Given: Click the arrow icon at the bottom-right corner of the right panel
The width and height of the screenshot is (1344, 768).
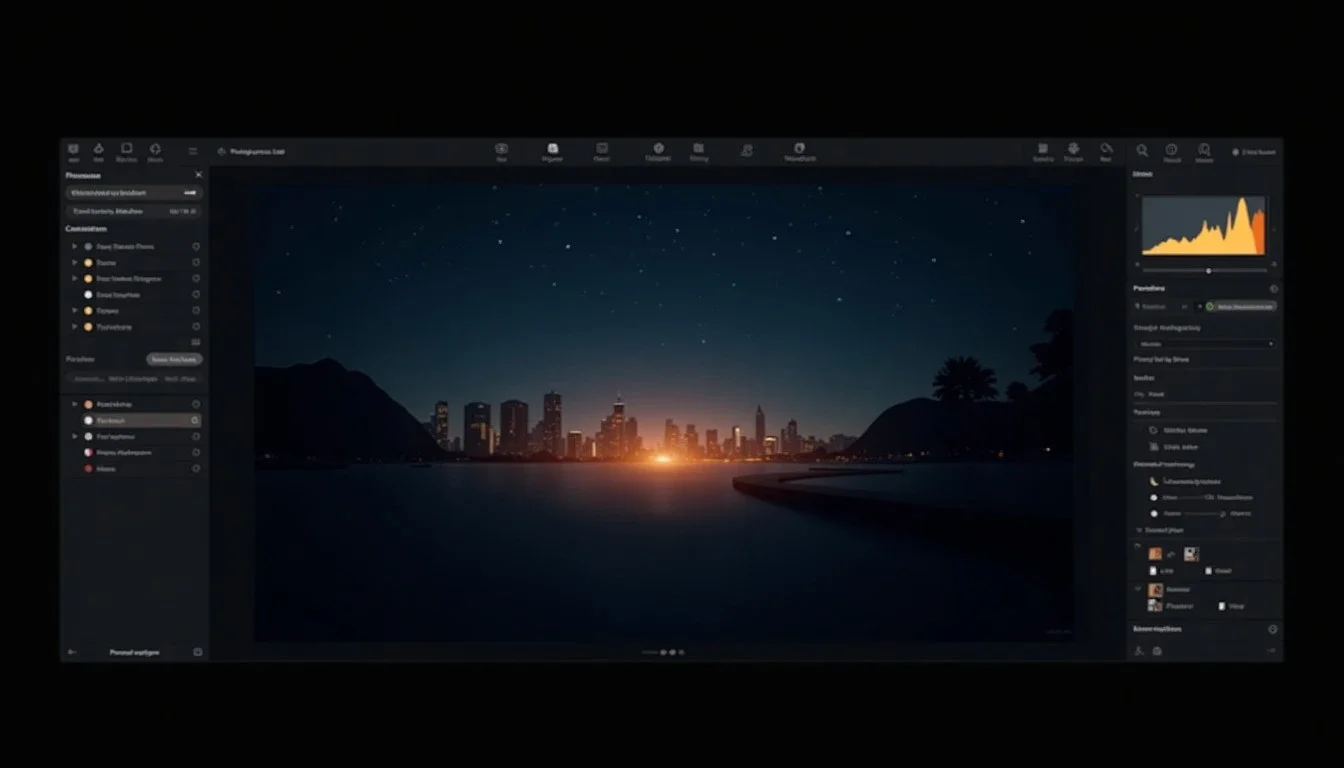Looking at the screenshot, I should (x=1271, y=651).
